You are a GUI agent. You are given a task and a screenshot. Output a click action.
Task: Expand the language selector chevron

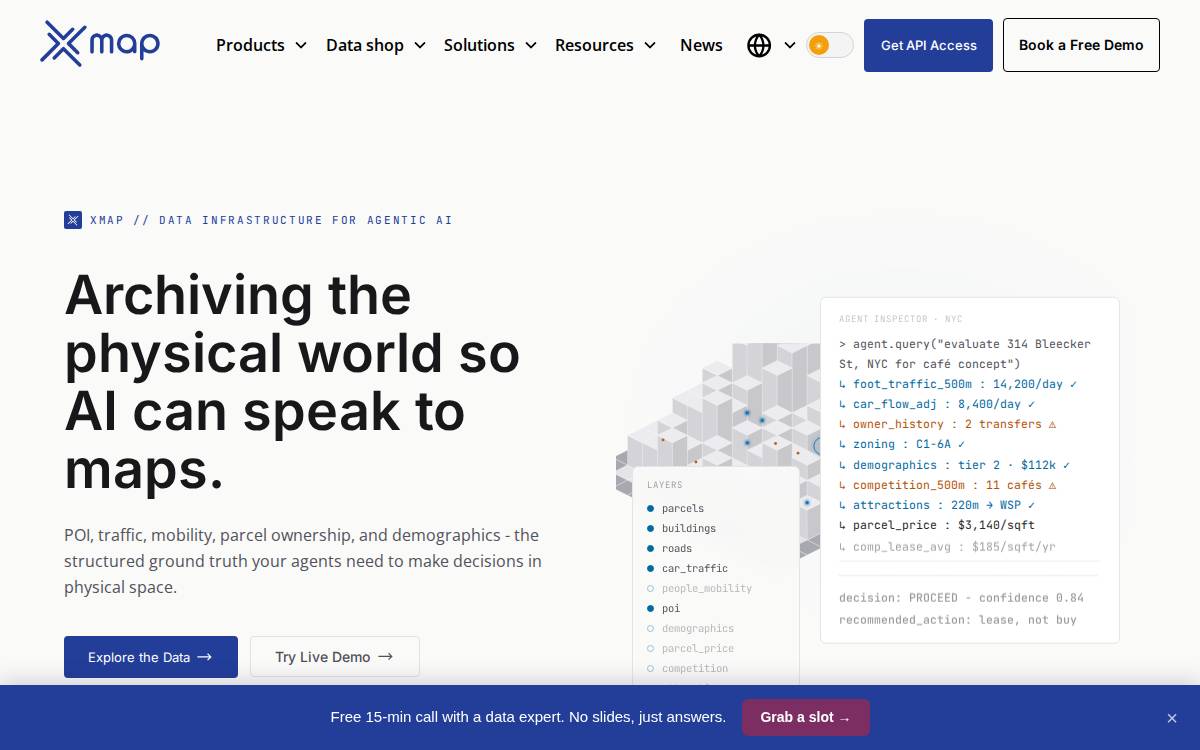tap(790, 45)
